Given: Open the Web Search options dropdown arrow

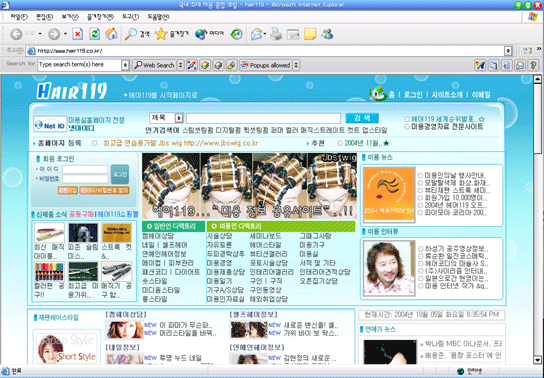Looking at the screenshot, I should tap(180, 65).
